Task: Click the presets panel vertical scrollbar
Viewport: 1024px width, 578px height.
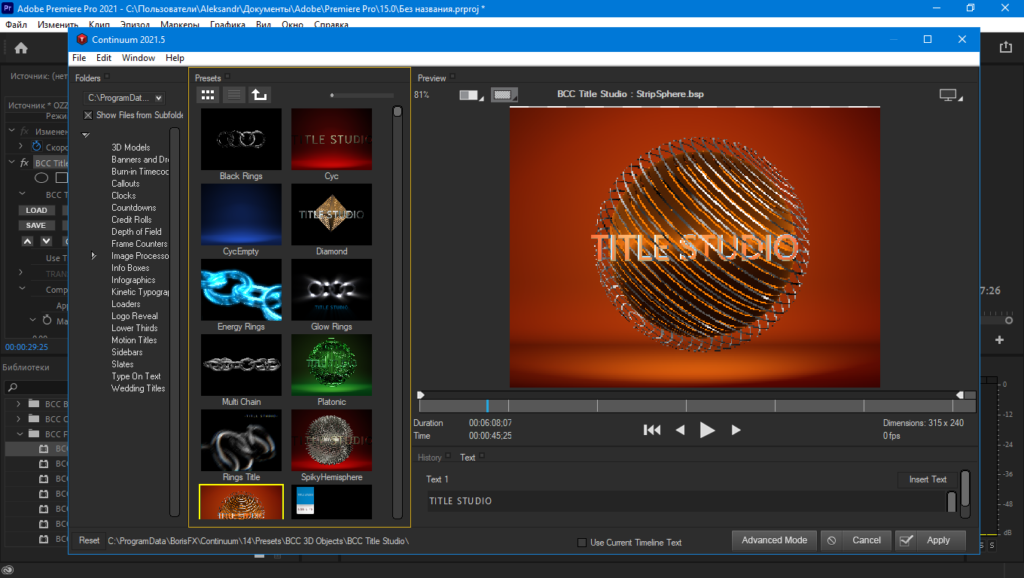Action: pyautogui.click(x=397, y=313)
